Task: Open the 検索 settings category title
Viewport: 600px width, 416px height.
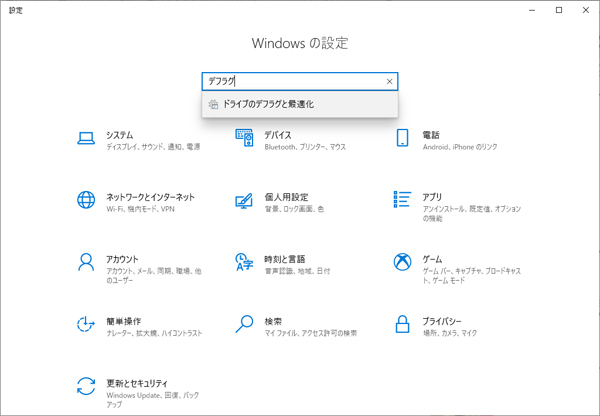Action: click(273, 321)
